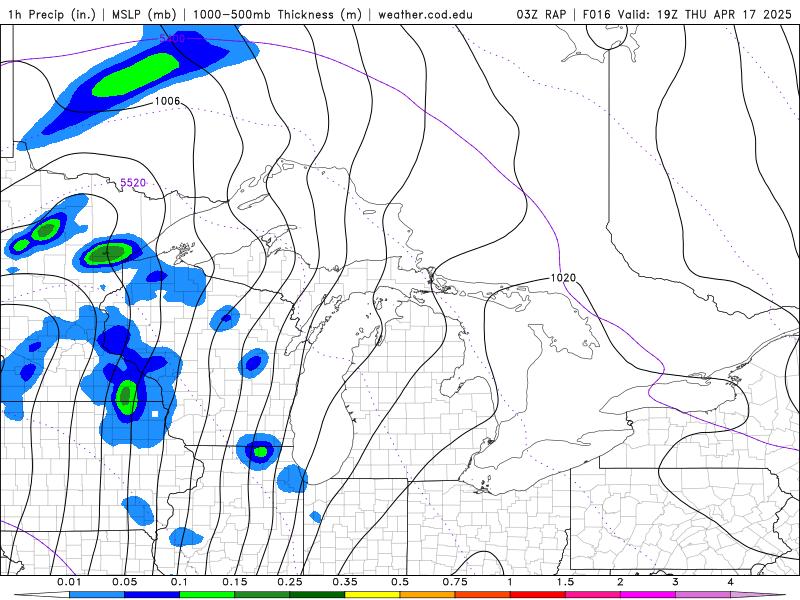Click the 1020 isobar label

(563, 278)
